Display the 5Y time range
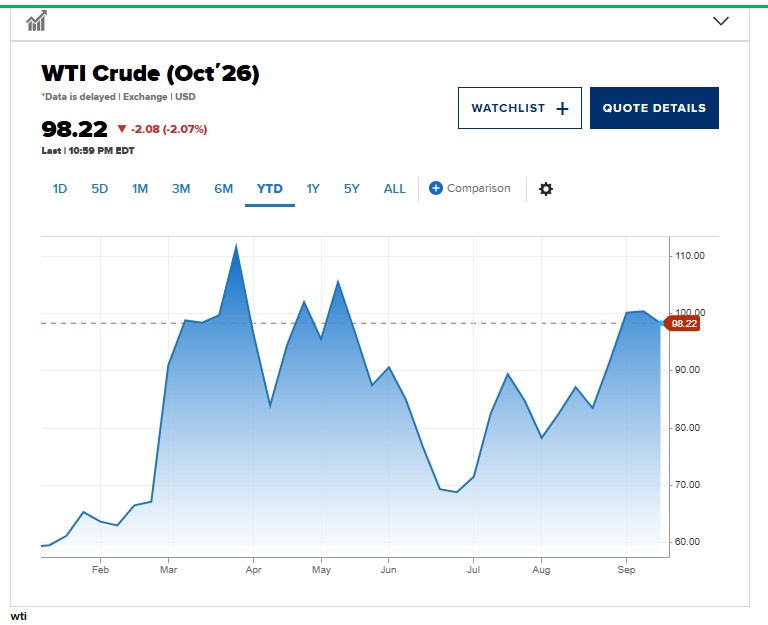 click(352, 189)
